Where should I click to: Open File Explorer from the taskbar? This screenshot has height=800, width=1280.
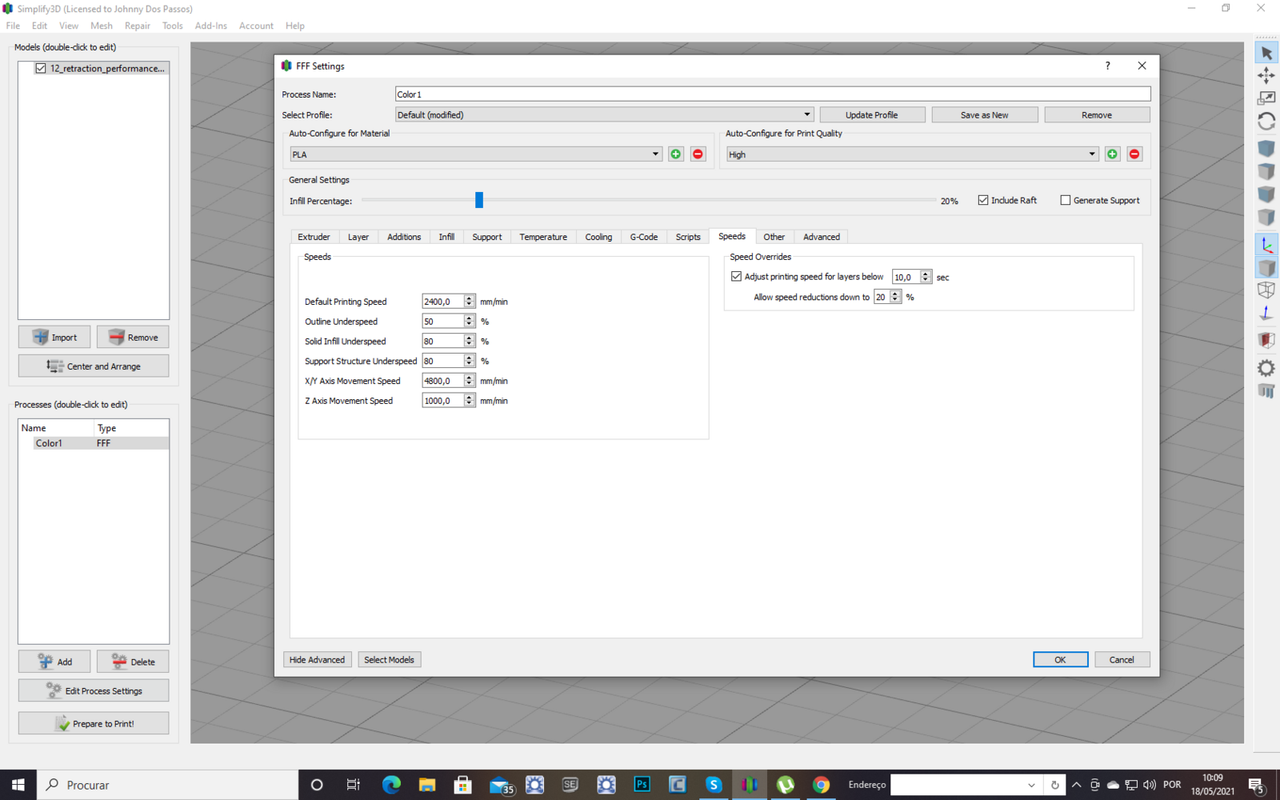427,785
